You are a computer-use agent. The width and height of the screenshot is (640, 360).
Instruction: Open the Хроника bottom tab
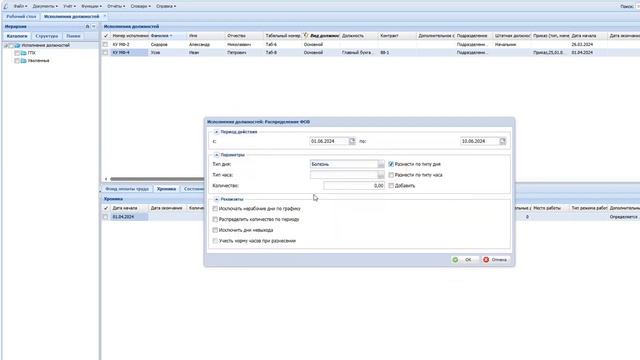click(x=166, y=189)
